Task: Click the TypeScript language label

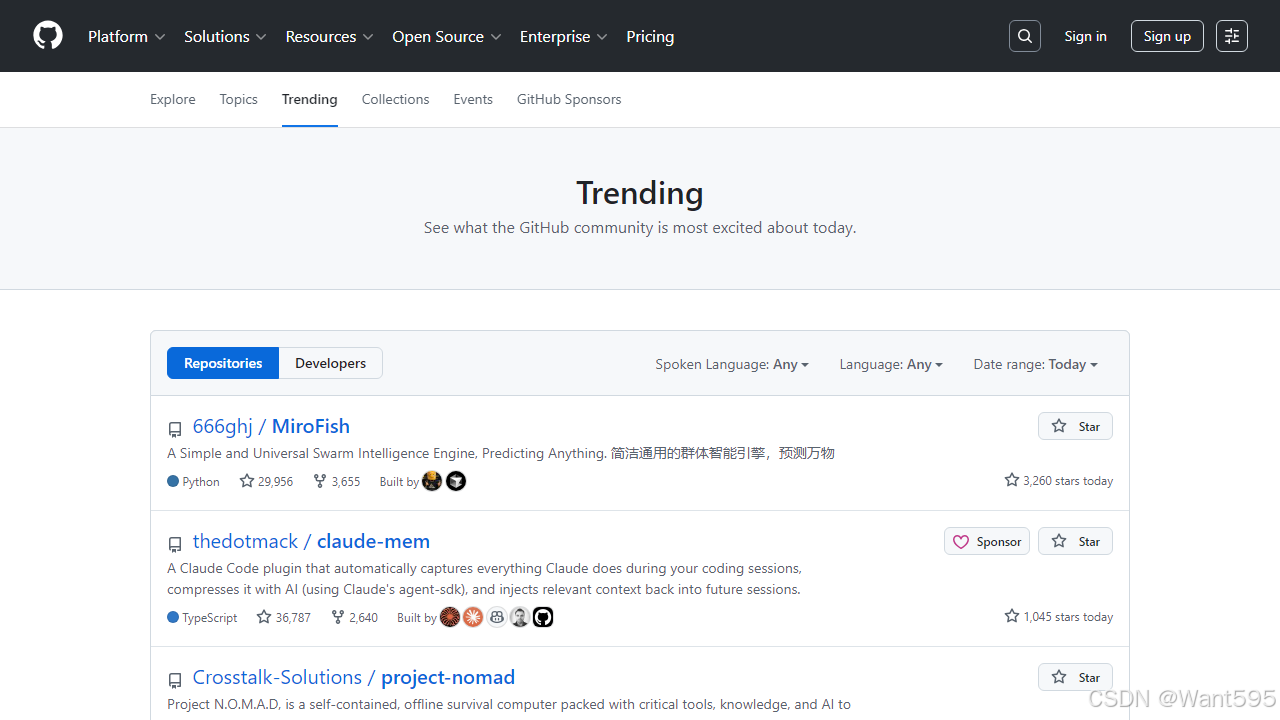Action: click(x=203, y=617)
